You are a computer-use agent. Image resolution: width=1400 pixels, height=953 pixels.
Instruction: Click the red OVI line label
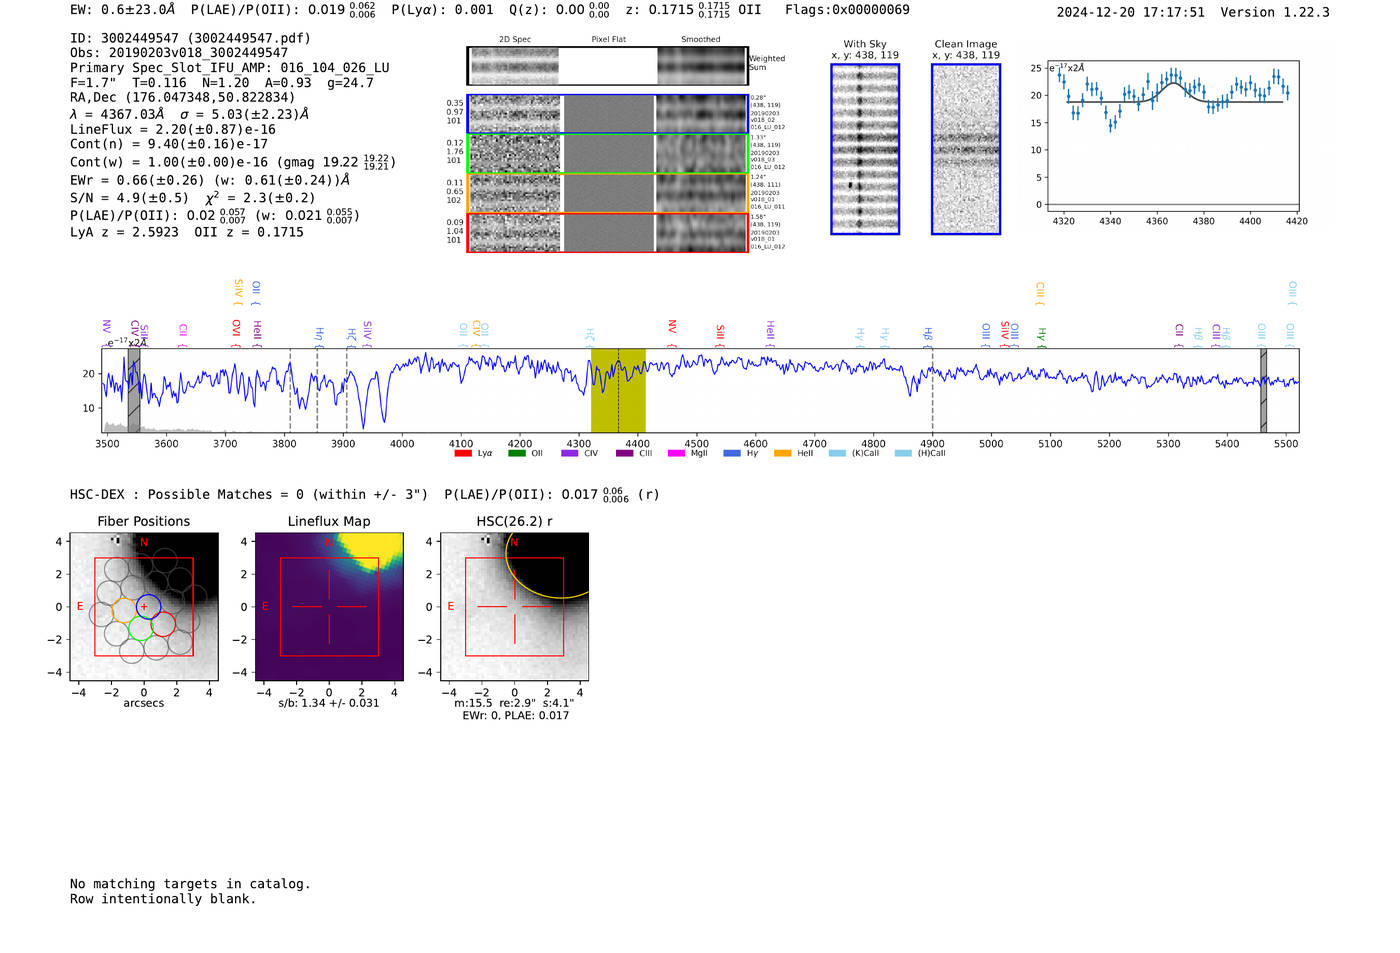236,331
